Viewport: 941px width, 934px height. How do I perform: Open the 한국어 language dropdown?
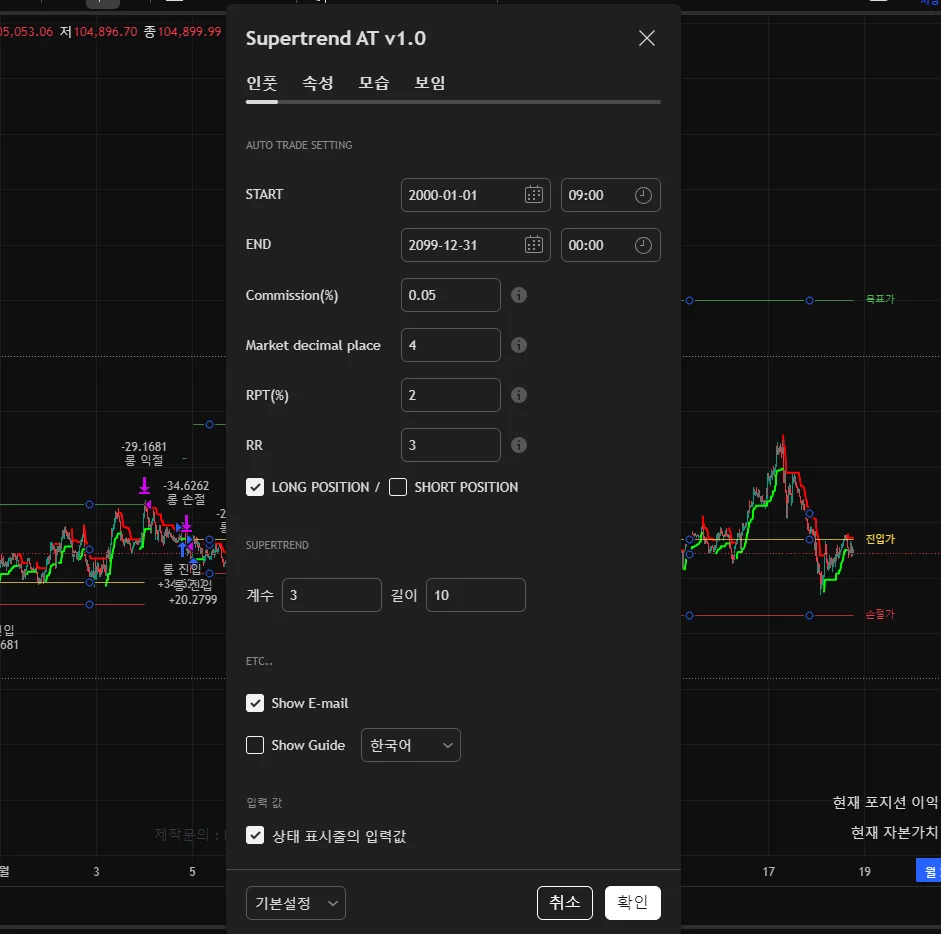(x=410, y=745)
